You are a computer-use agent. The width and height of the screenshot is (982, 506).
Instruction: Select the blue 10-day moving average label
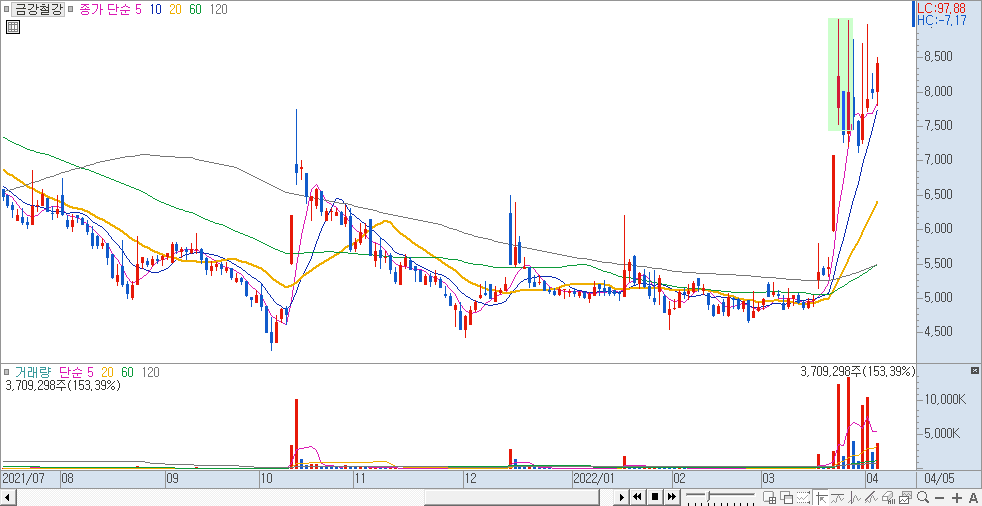coord(157,9)
